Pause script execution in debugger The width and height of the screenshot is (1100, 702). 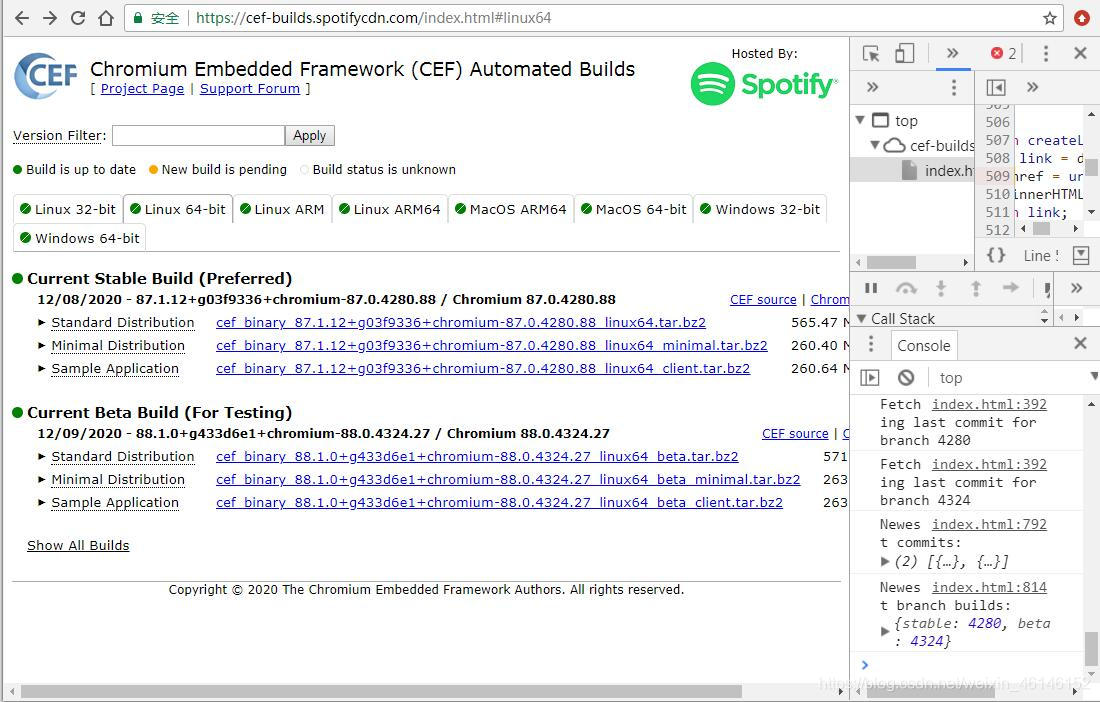click(871, 288)
